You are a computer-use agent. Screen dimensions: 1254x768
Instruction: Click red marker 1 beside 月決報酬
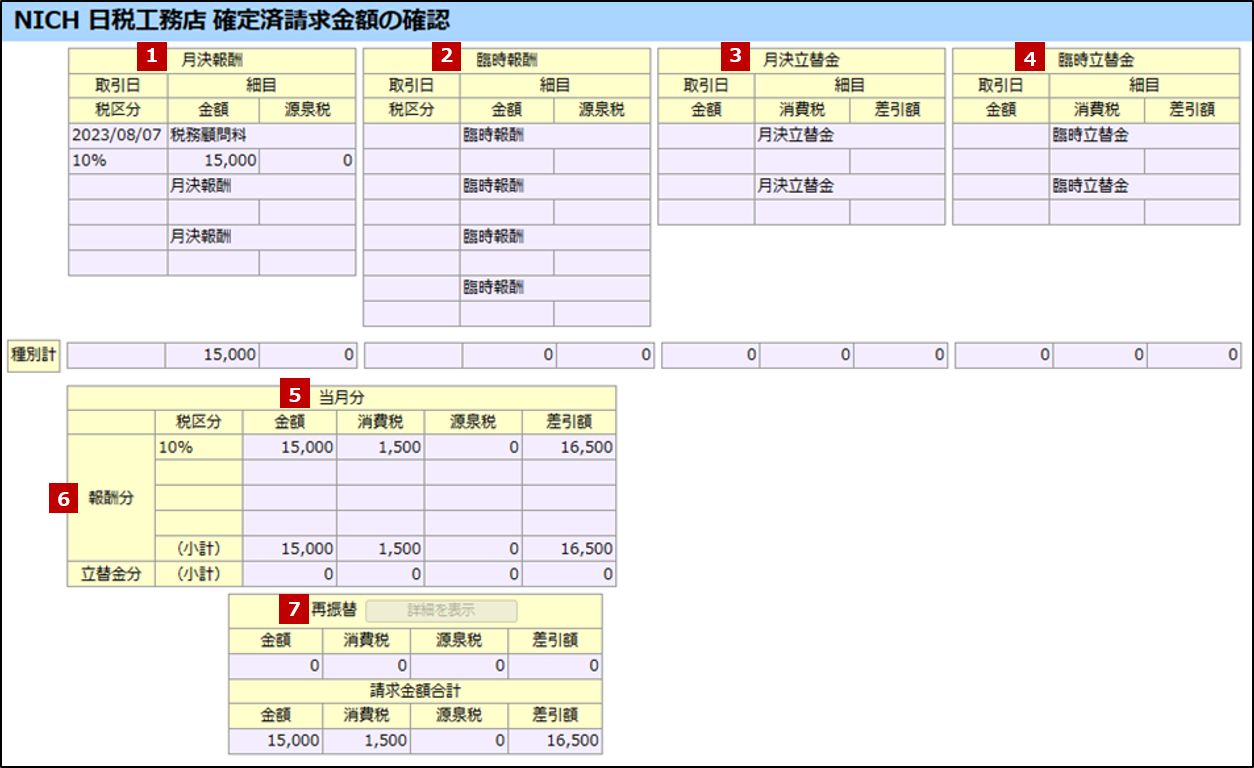tap(151, 56)
